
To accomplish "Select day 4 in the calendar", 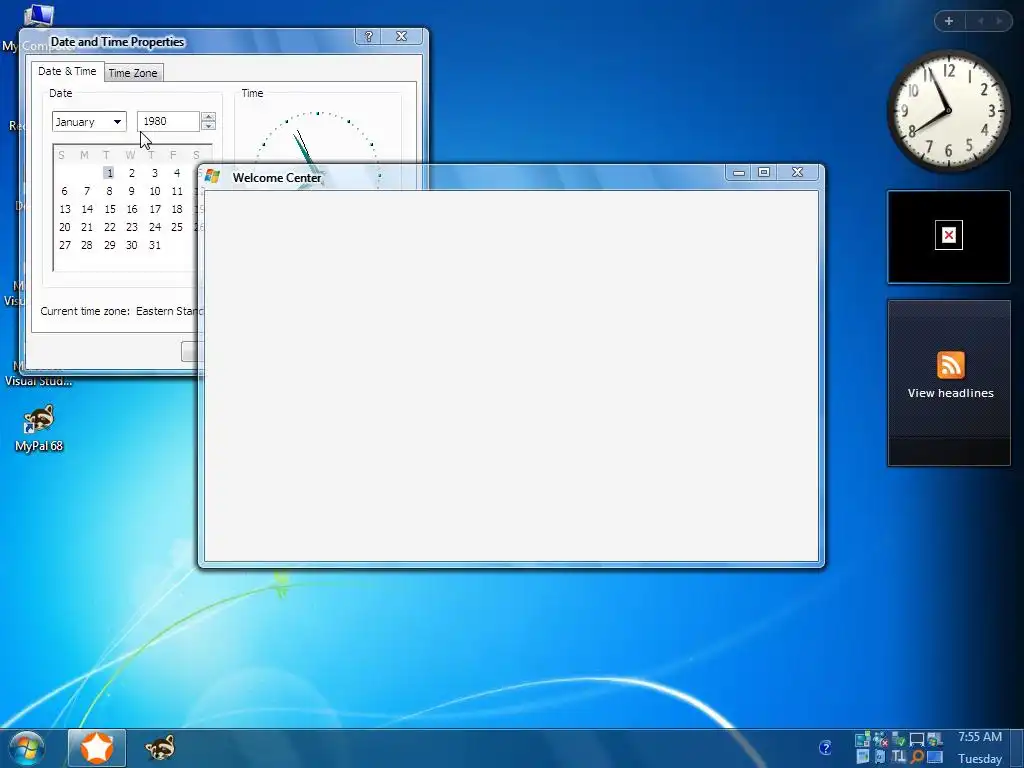I will pos(177,173).
